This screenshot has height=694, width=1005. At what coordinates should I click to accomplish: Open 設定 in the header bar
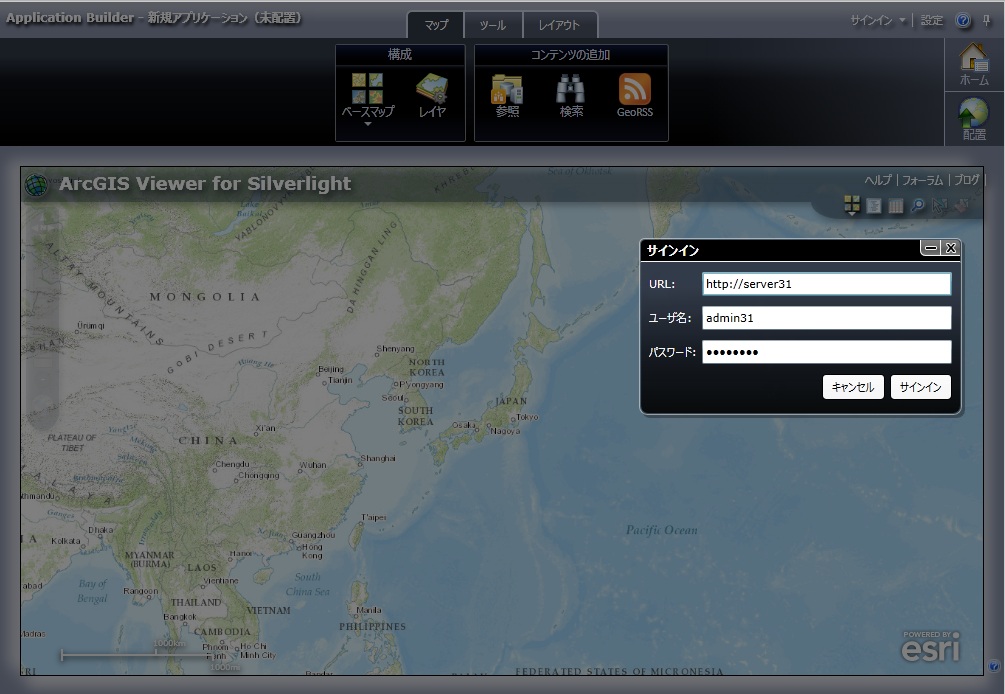pos(932,21)
